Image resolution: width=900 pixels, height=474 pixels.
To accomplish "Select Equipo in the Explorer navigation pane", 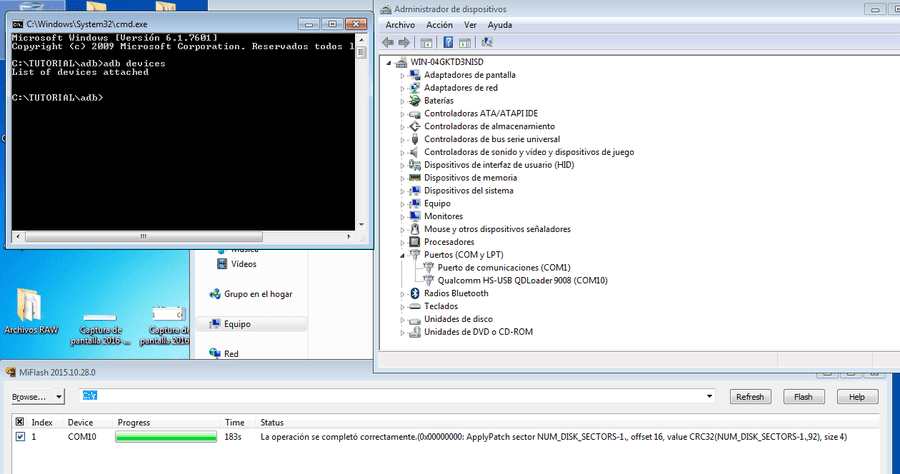I will pos(251,324).
